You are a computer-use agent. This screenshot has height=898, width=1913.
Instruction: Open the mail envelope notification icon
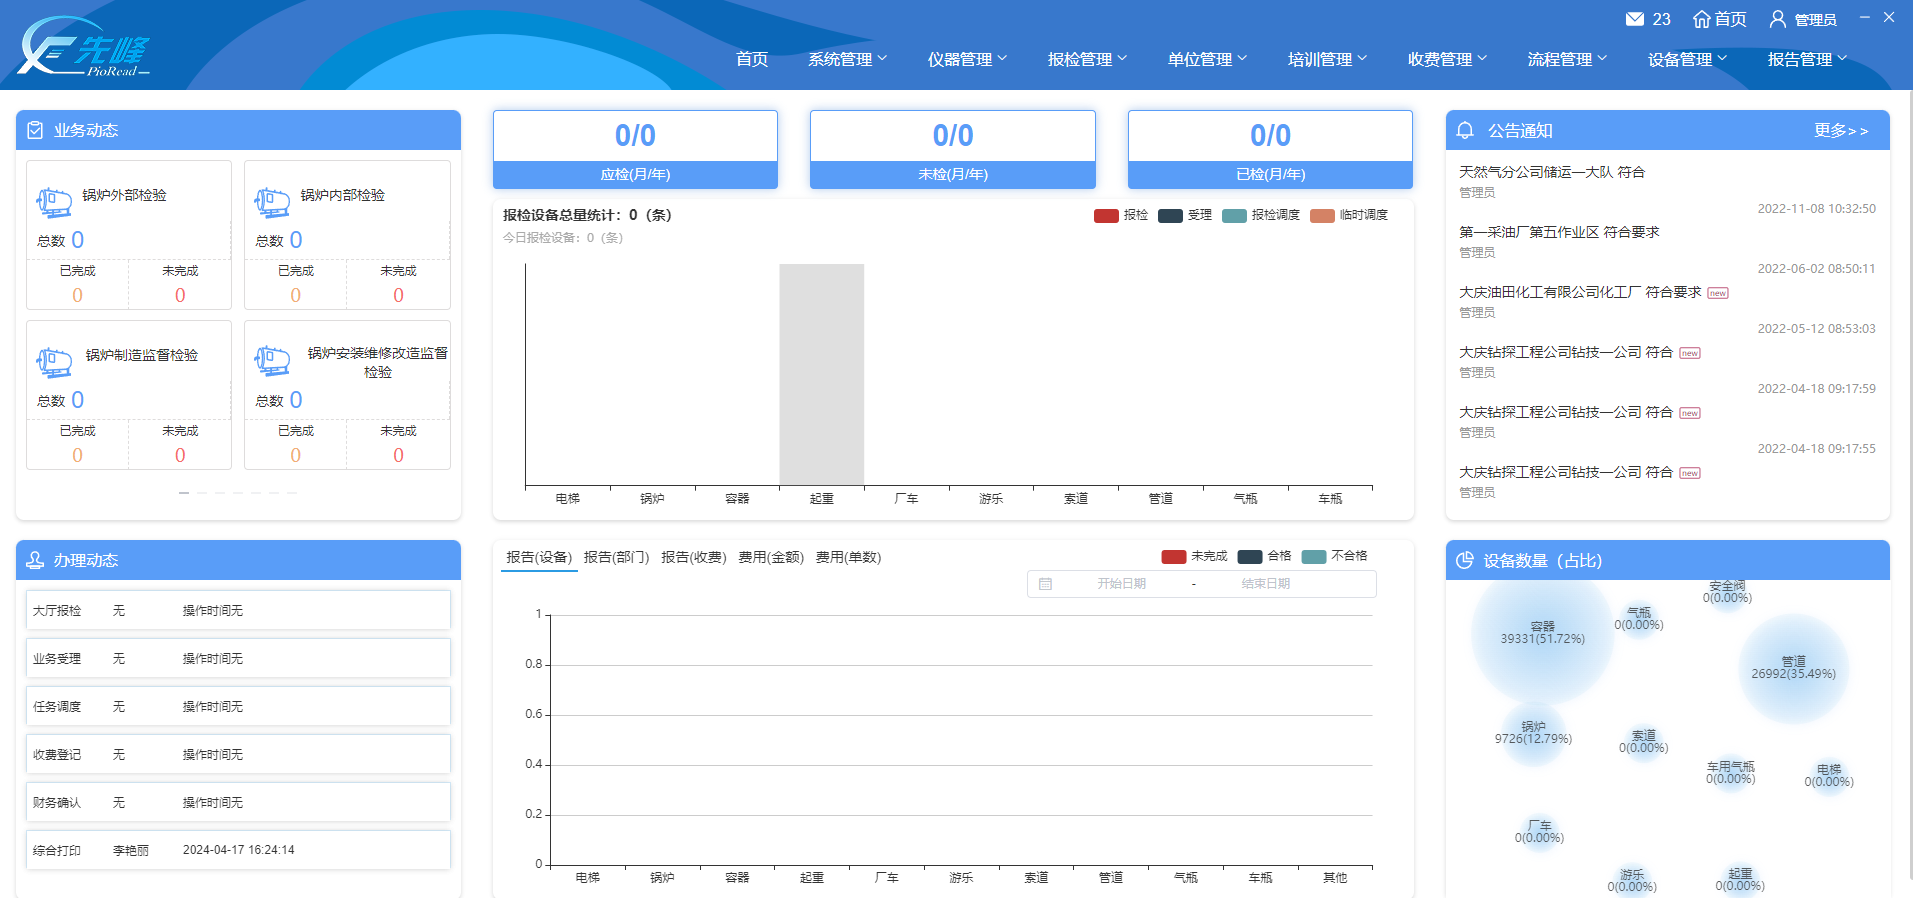(x=1635, y=19)
